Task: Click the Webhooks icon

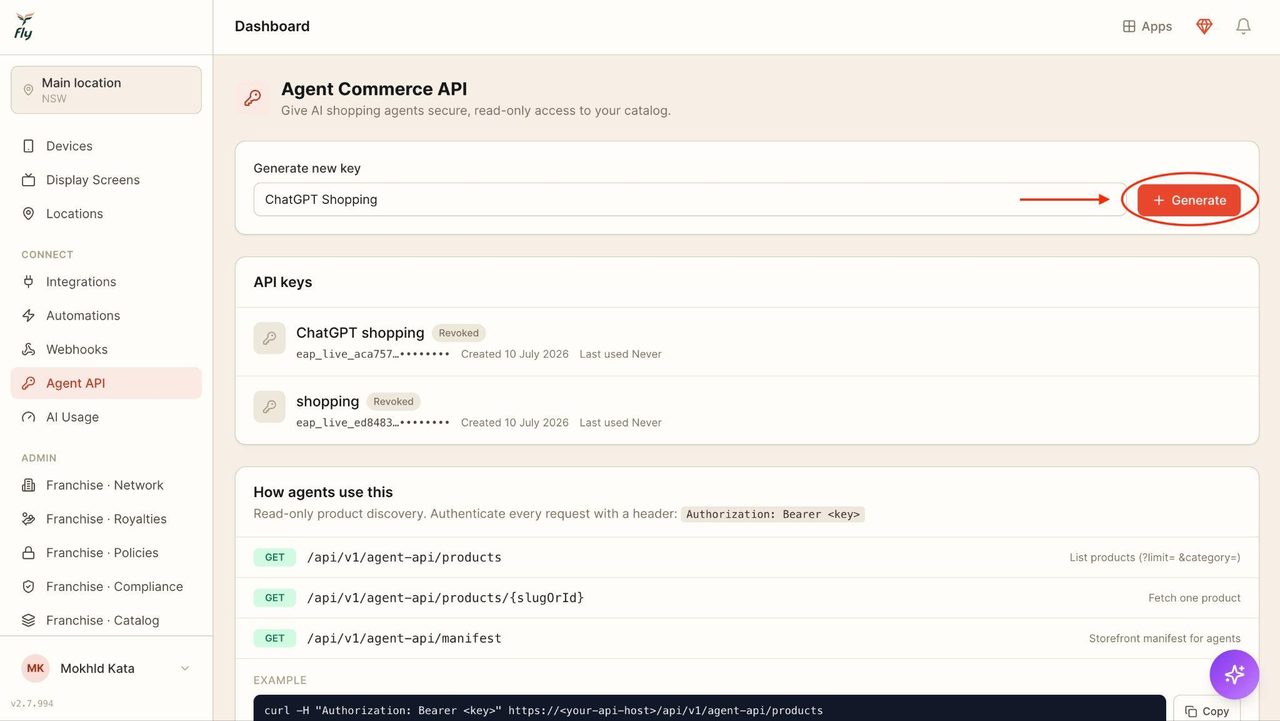Action: [28, 349]
